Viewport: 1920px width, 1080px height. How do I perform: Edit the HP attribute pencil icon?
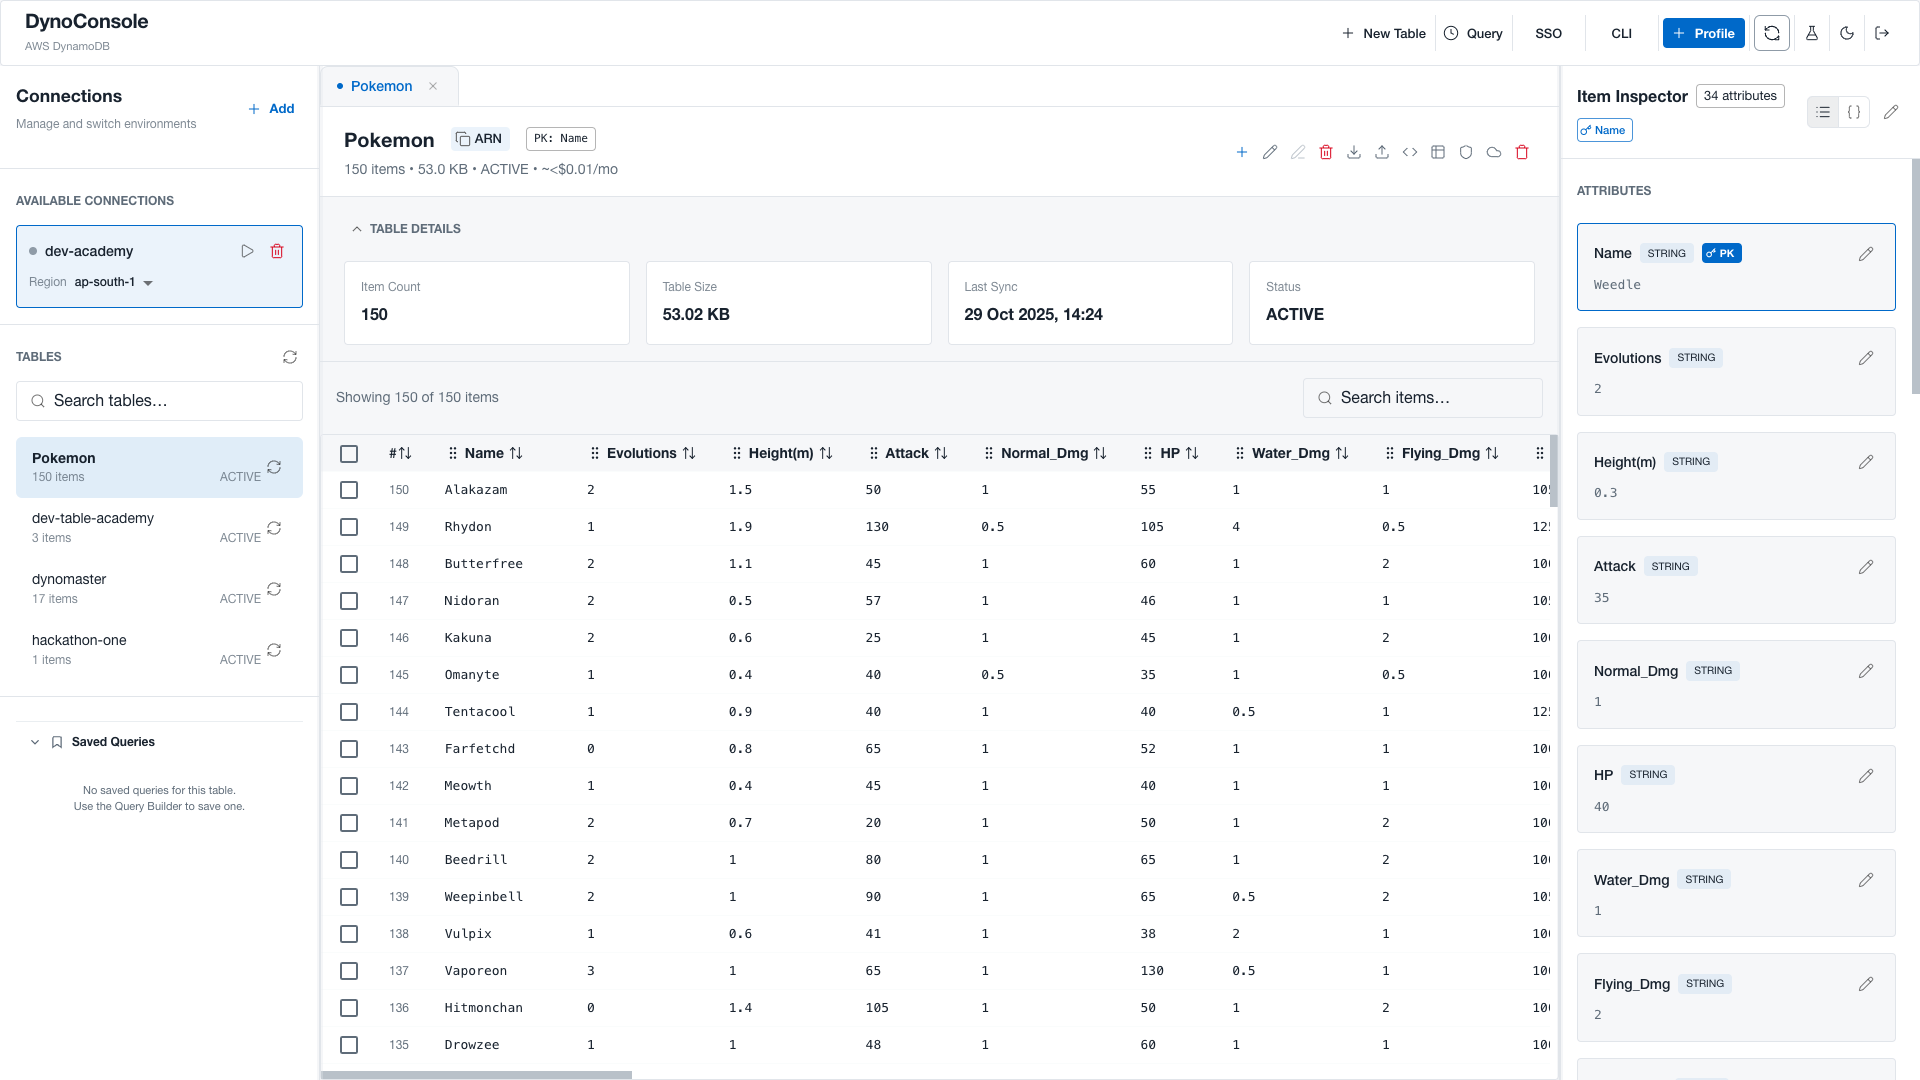tap(1866, 776)
